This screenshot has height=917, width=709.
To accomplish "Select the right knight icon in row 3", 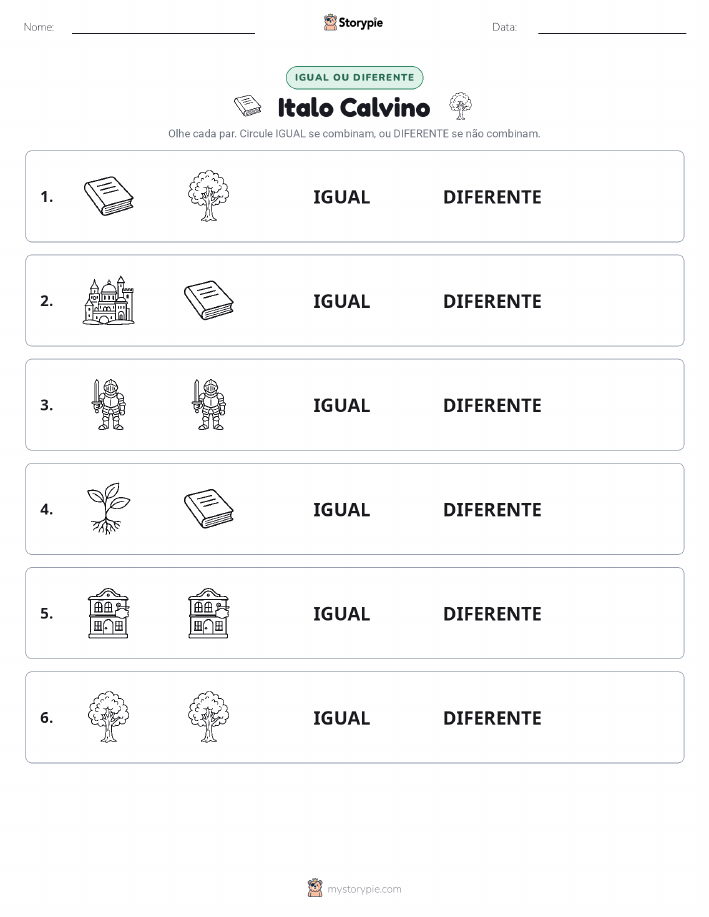I will tap(208, 404).
